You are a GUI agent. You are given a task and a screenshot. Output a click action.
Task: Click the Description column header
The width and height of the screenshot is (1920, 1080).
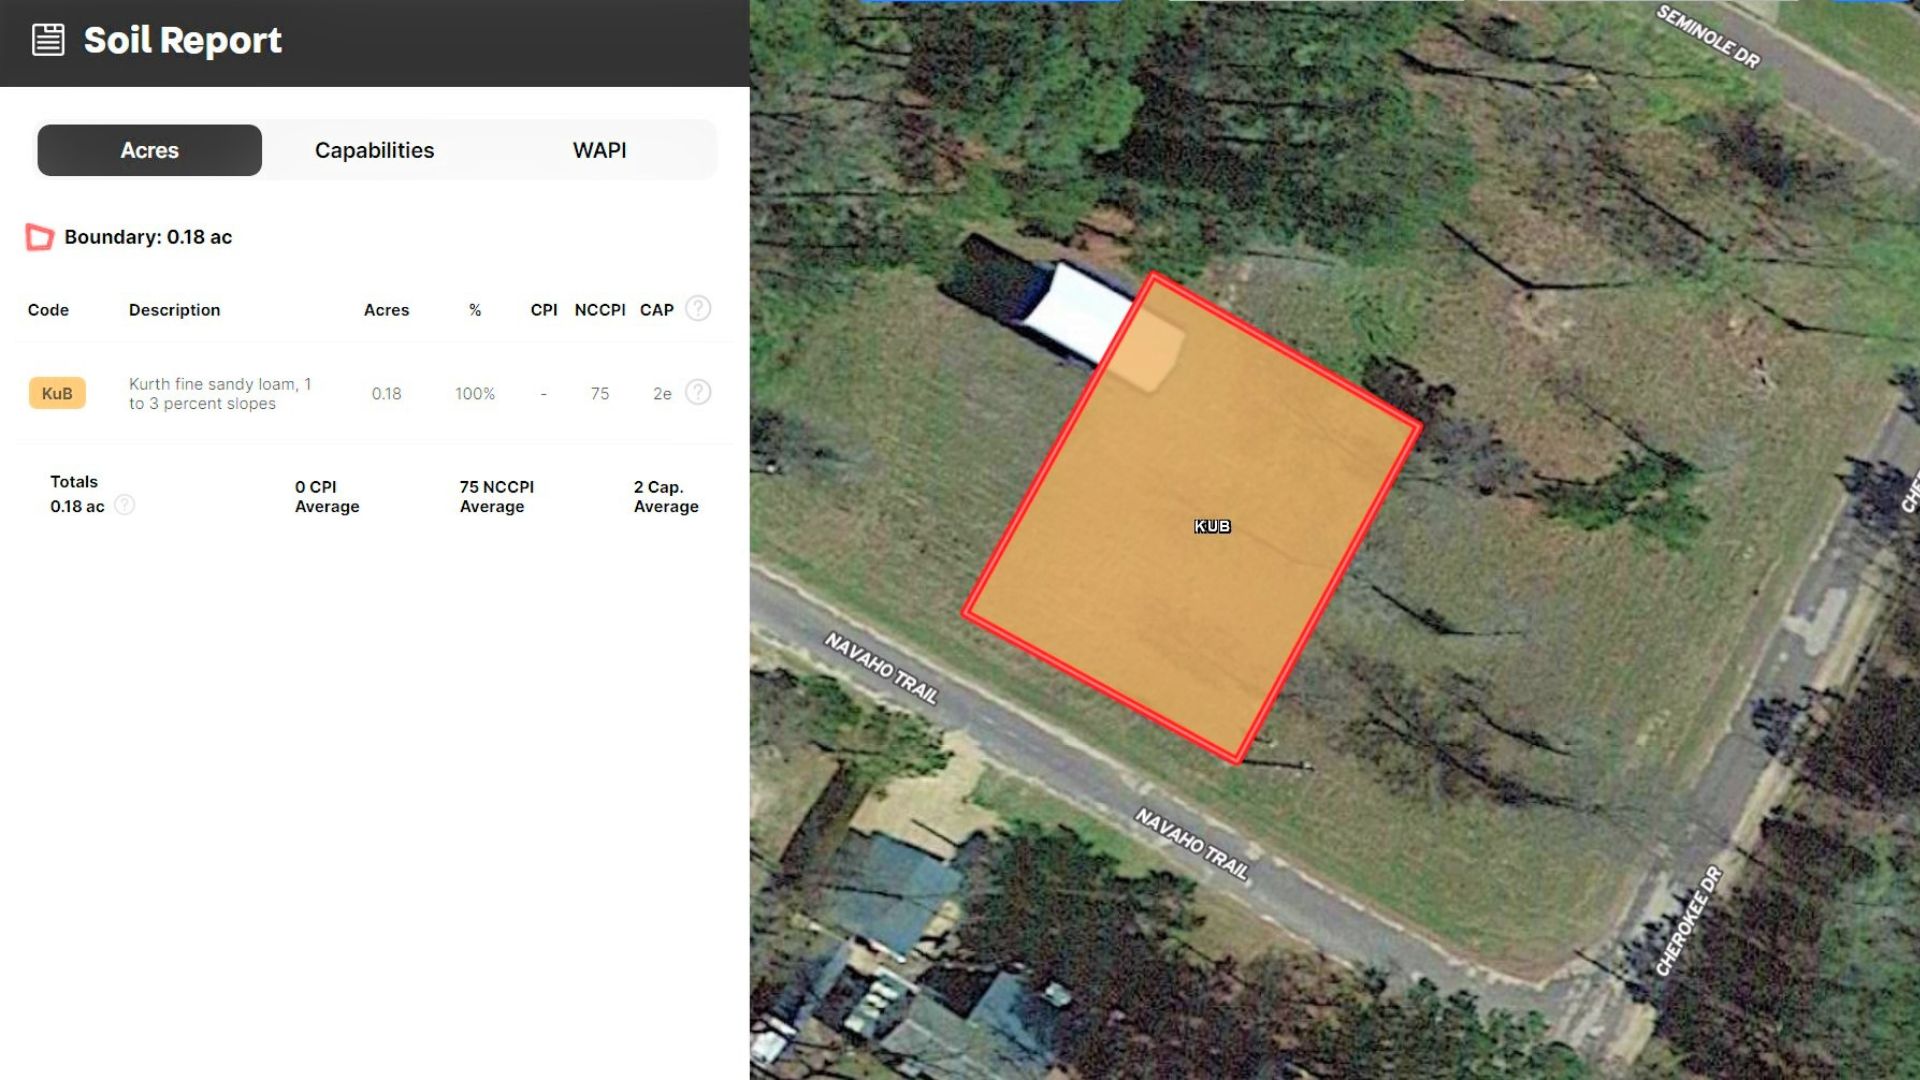174,310
